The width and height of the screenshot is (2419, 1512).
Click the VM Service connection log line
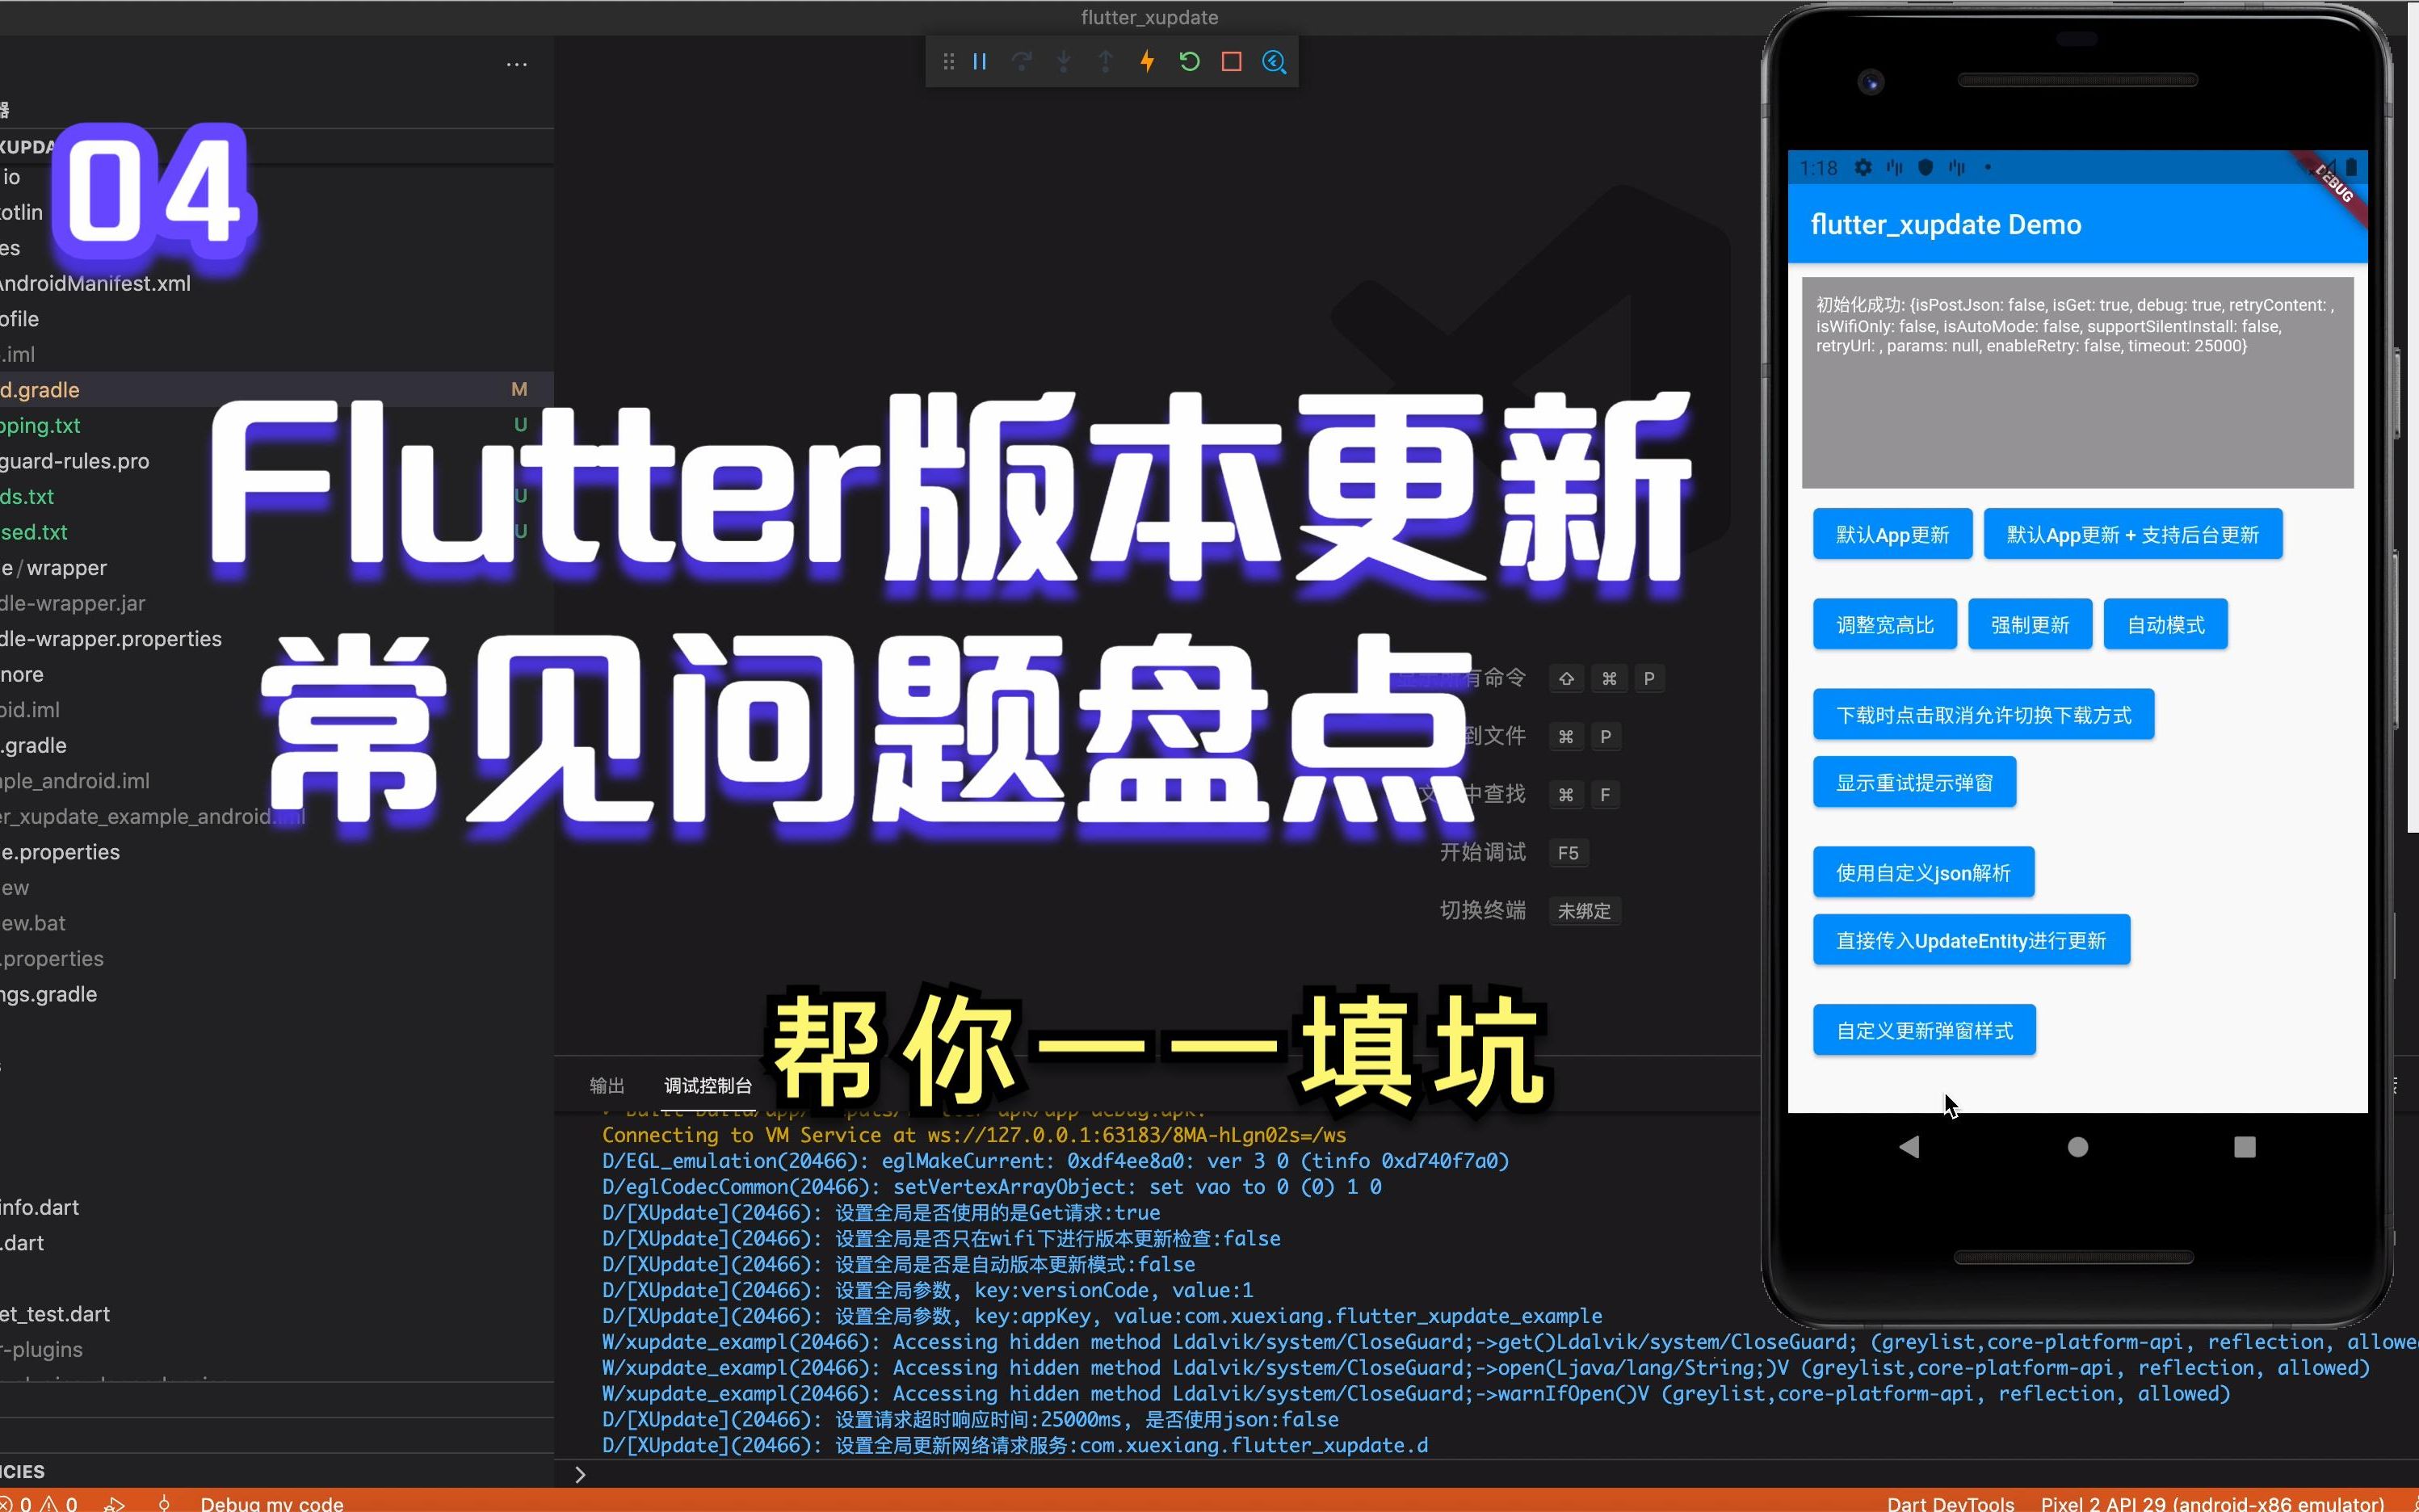pos(974,1135)
